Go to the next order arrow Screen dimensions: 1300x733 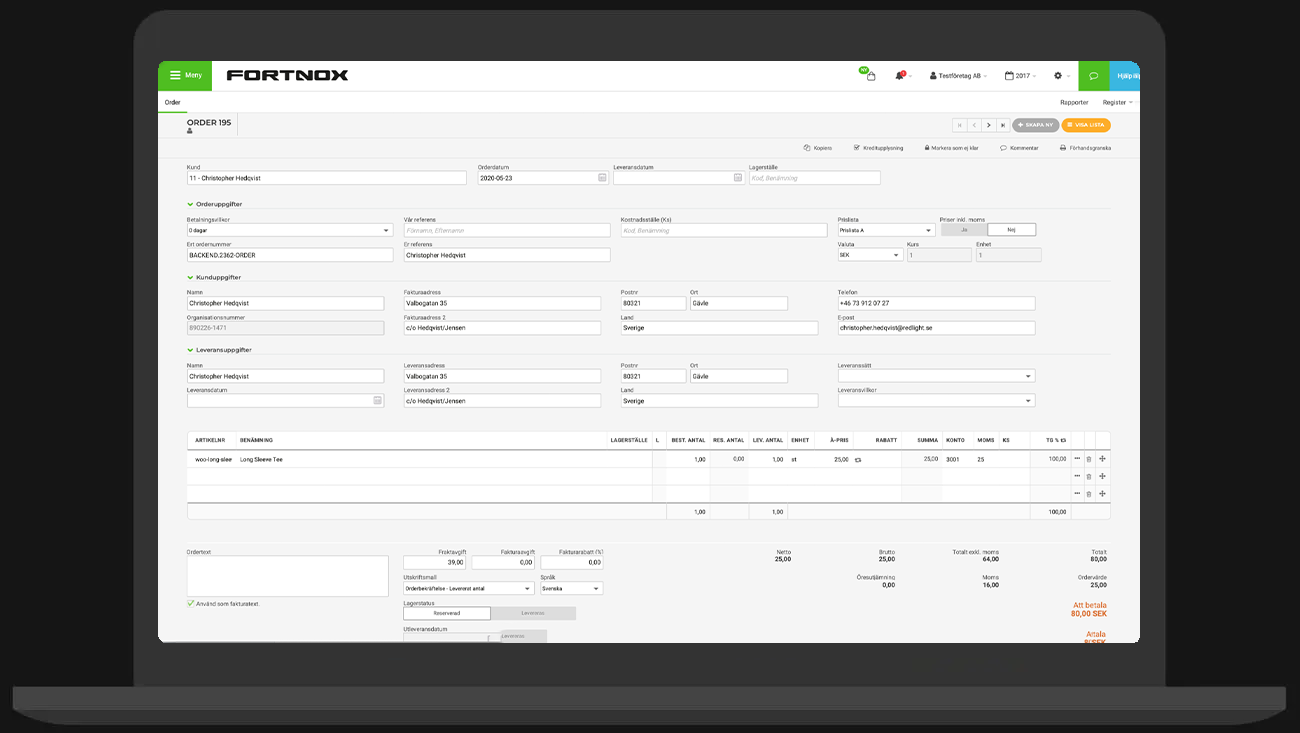pos(988,125)
